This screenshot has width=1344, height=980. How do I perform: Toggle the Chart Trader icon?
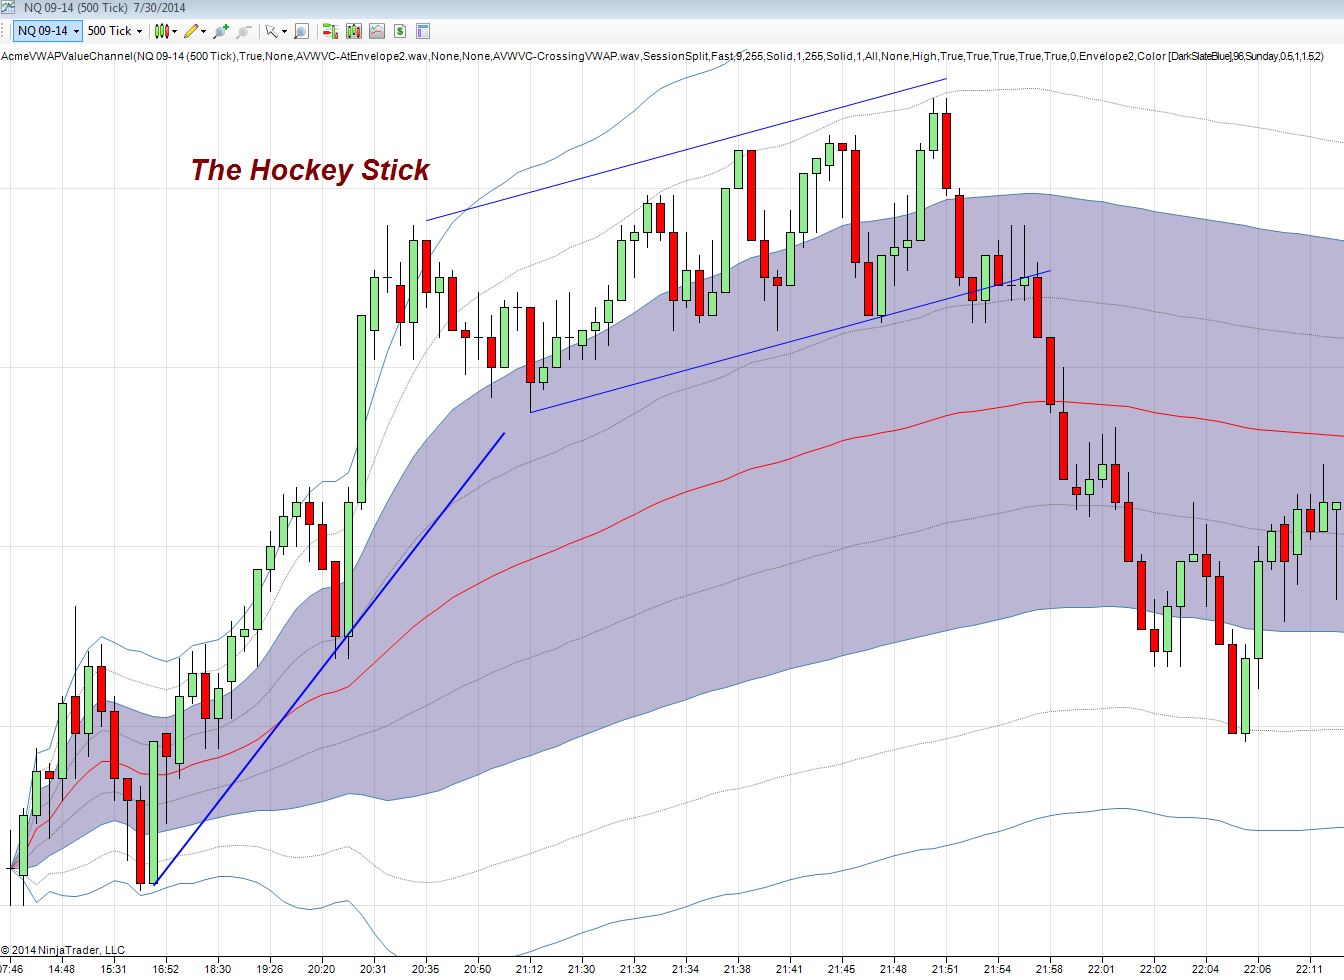[330, 31]
